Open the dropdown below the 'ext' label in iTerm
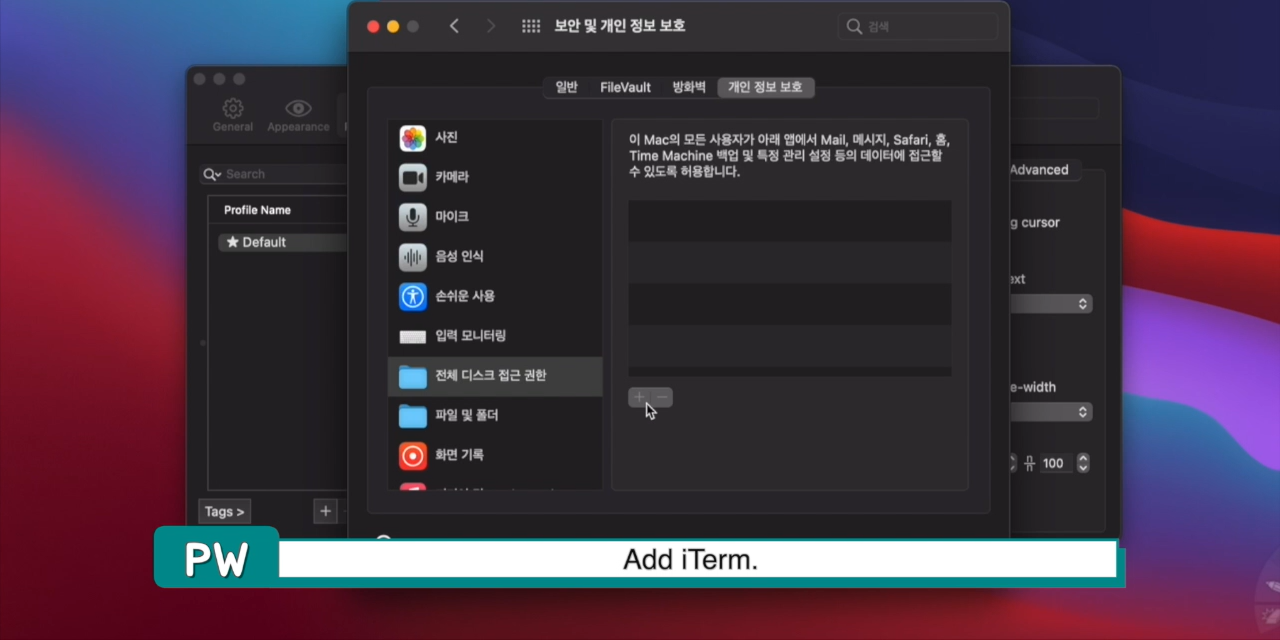The height and width of the screenshot is (640, 1280). tap(1050, 303)
